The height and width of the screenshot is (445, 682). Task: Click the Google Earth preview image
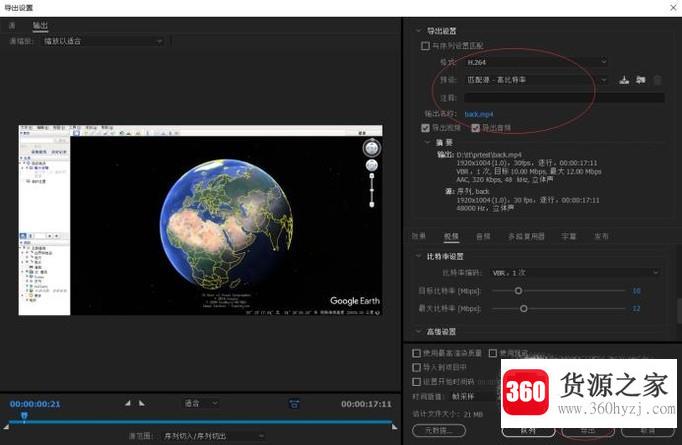coord(201,220)
